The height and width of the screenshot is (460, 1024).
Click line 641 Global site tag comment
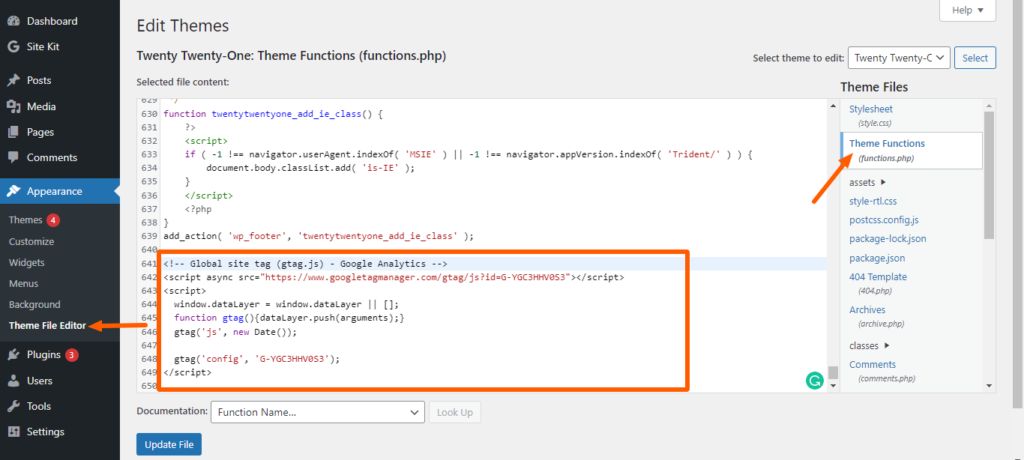(x=305, y=264)
